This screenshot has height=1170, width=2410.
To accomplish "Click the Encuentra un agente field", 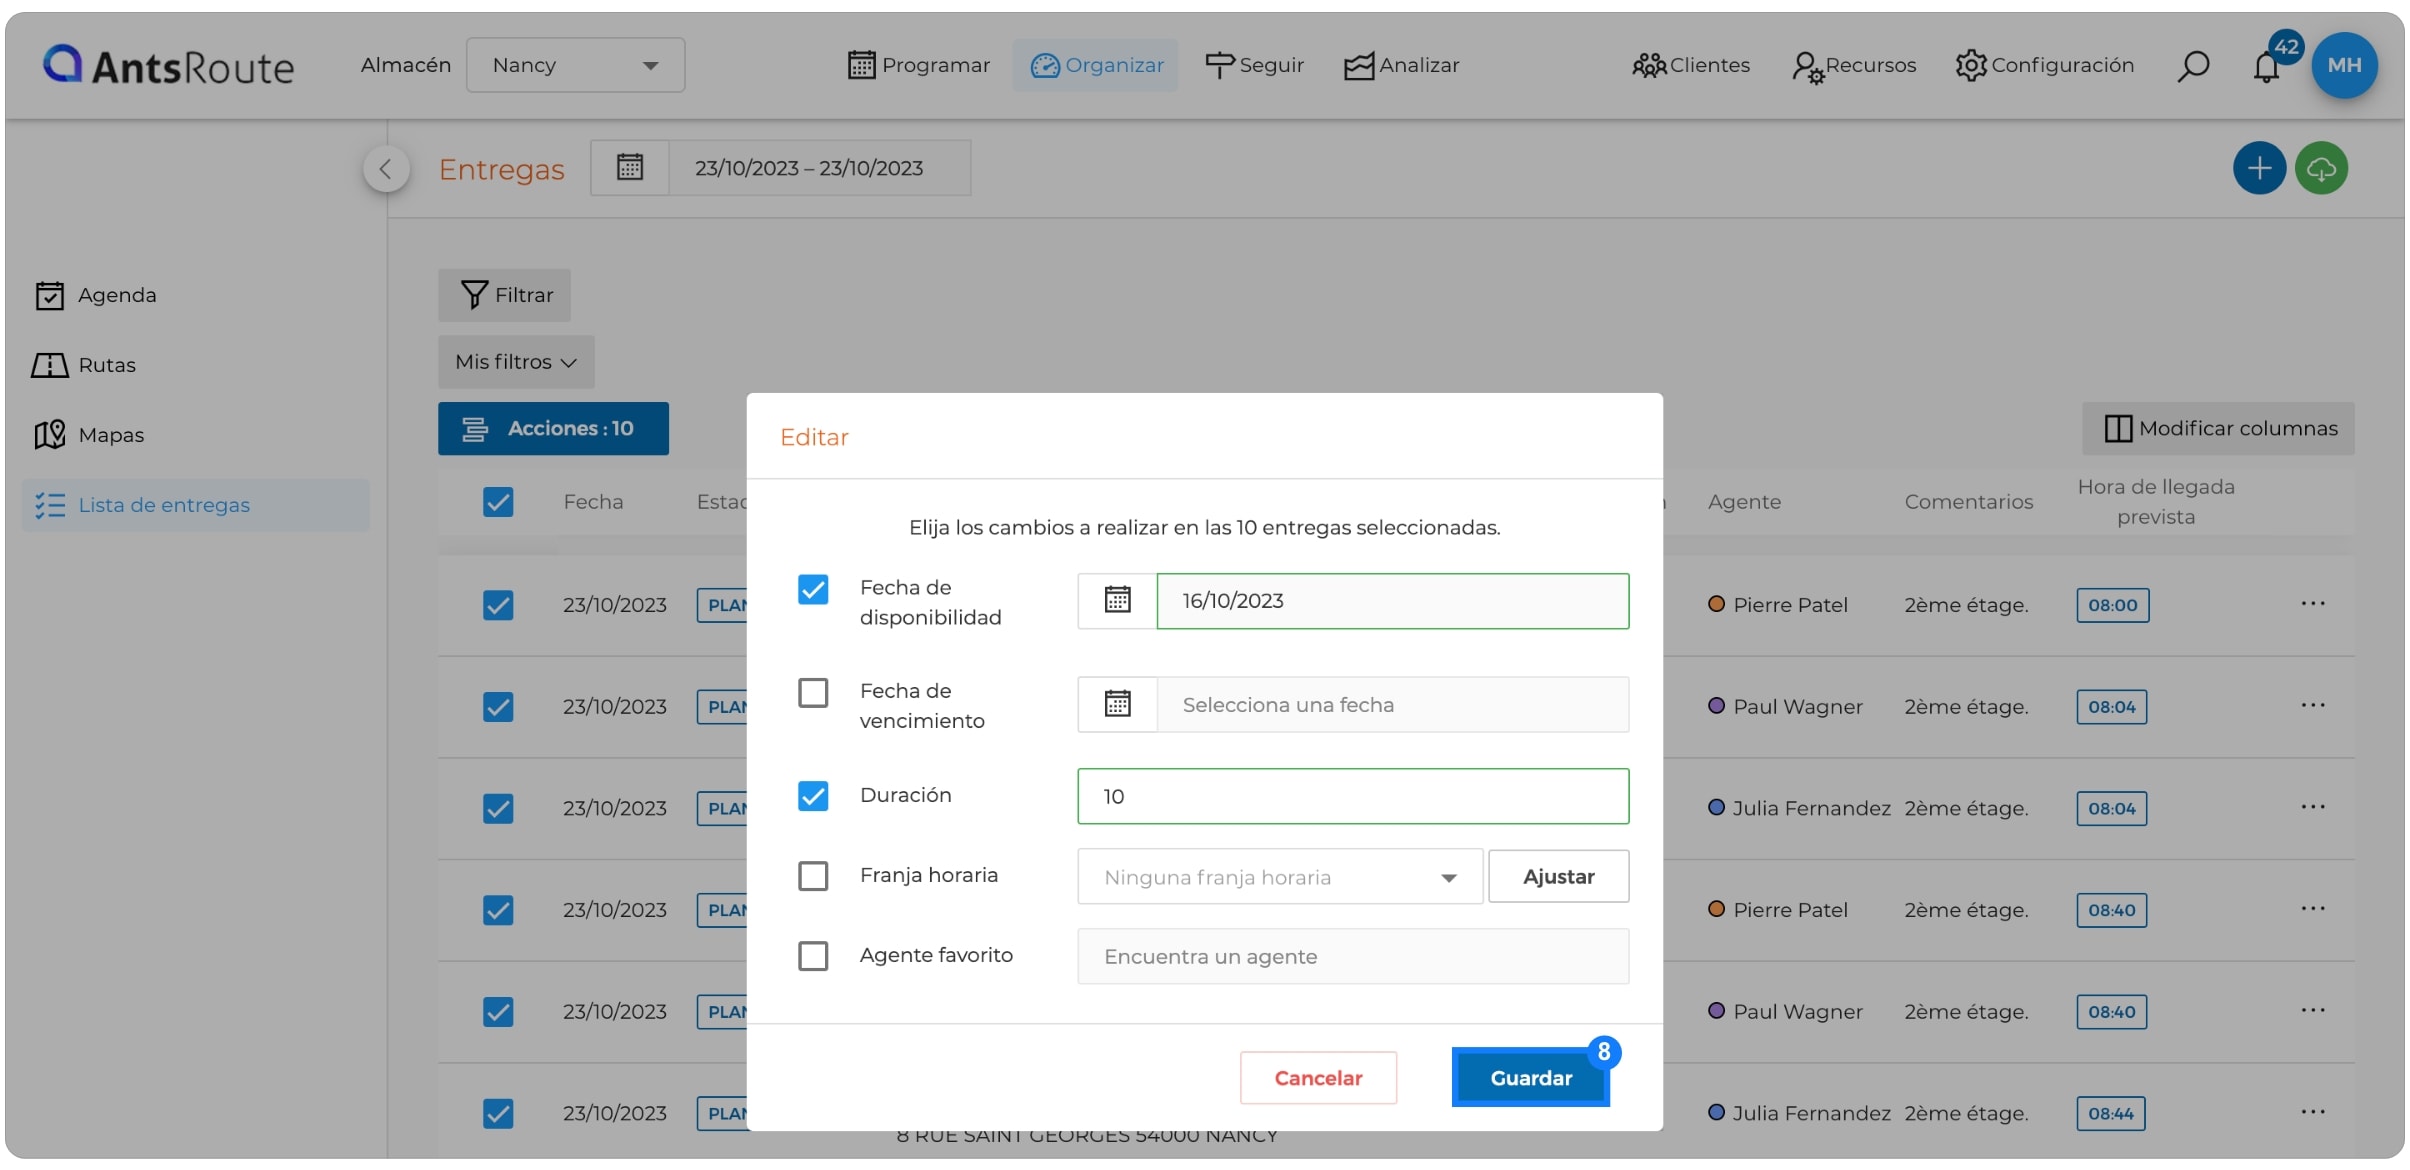I will (x=1353, y=957).
